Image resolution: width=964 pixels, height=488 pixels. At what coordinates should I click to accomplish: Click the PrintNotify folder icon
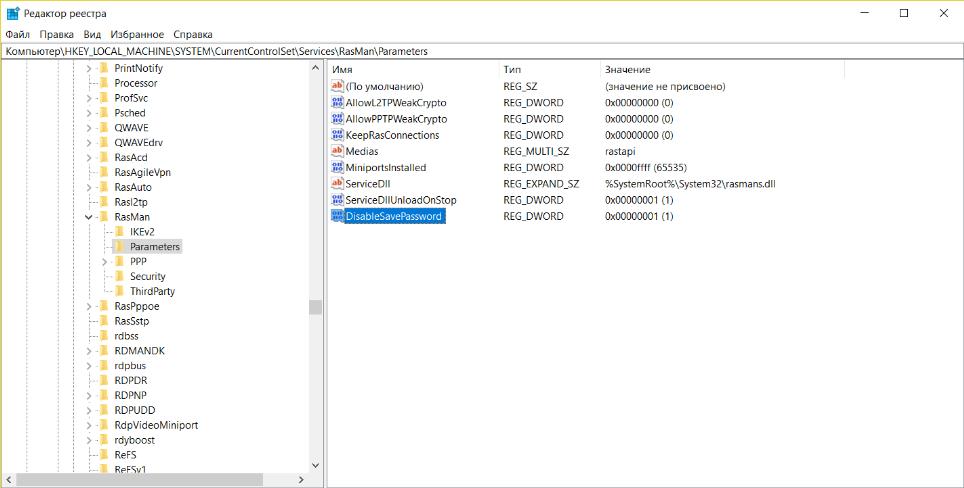click(x=103, y=68)
